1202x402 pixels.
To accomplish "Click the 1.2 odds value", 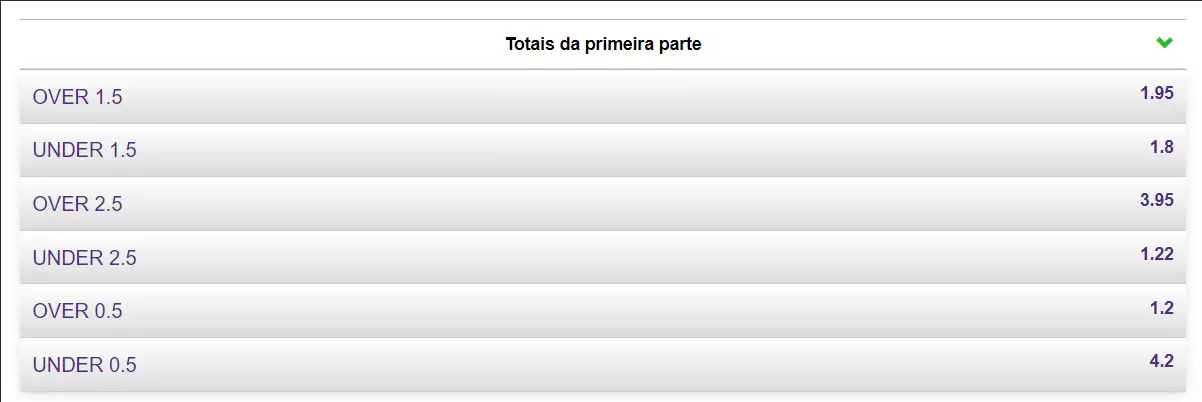I will [1161, 307].
